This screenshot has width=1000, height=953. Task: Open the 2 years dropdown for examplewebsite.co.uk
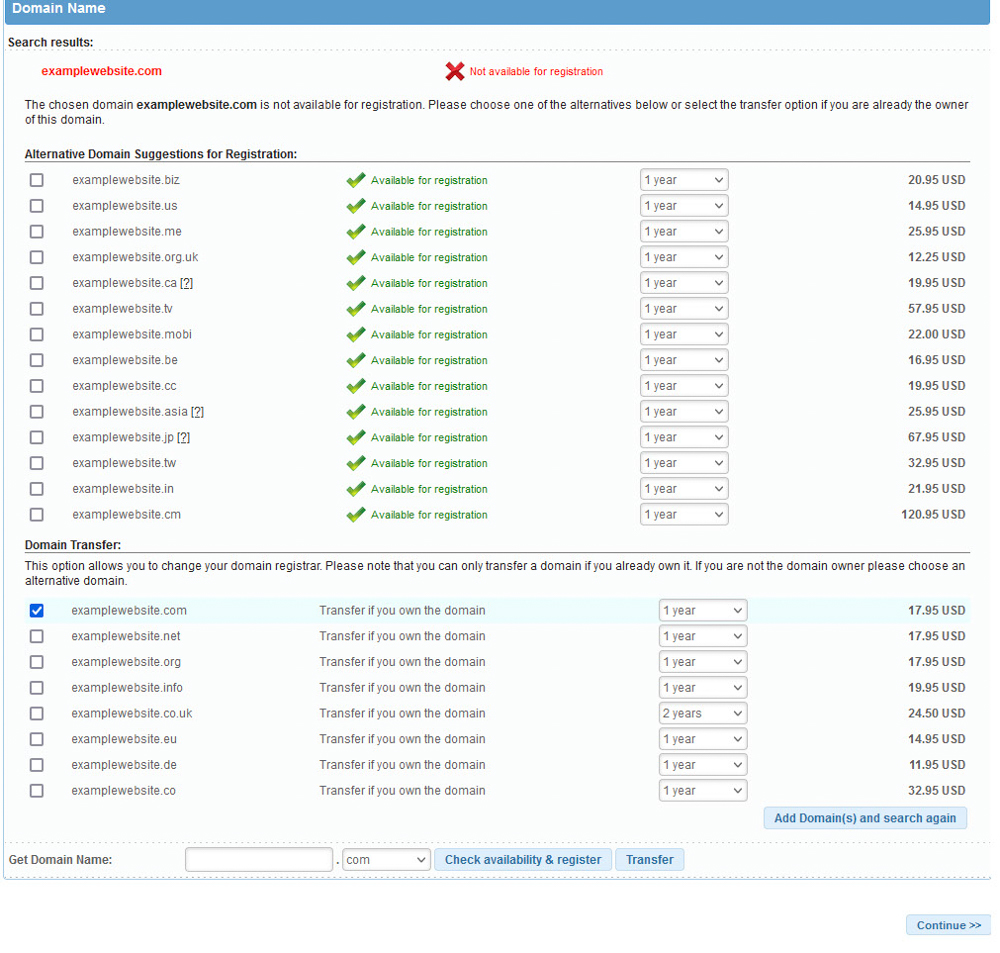coord(702,714)
